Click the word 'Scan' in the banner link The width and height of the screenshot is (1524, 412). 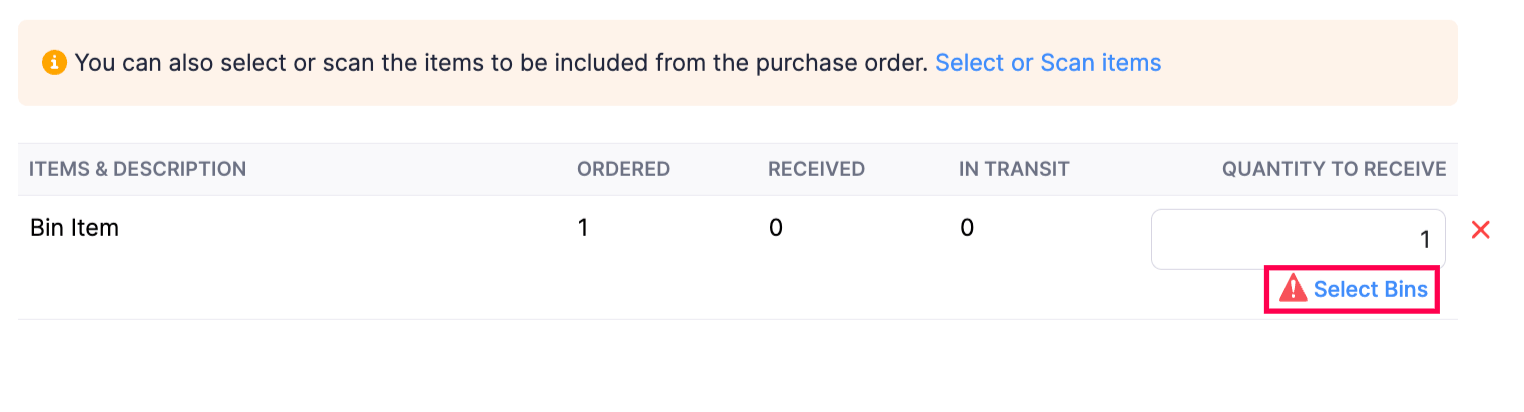point(1068,63)
